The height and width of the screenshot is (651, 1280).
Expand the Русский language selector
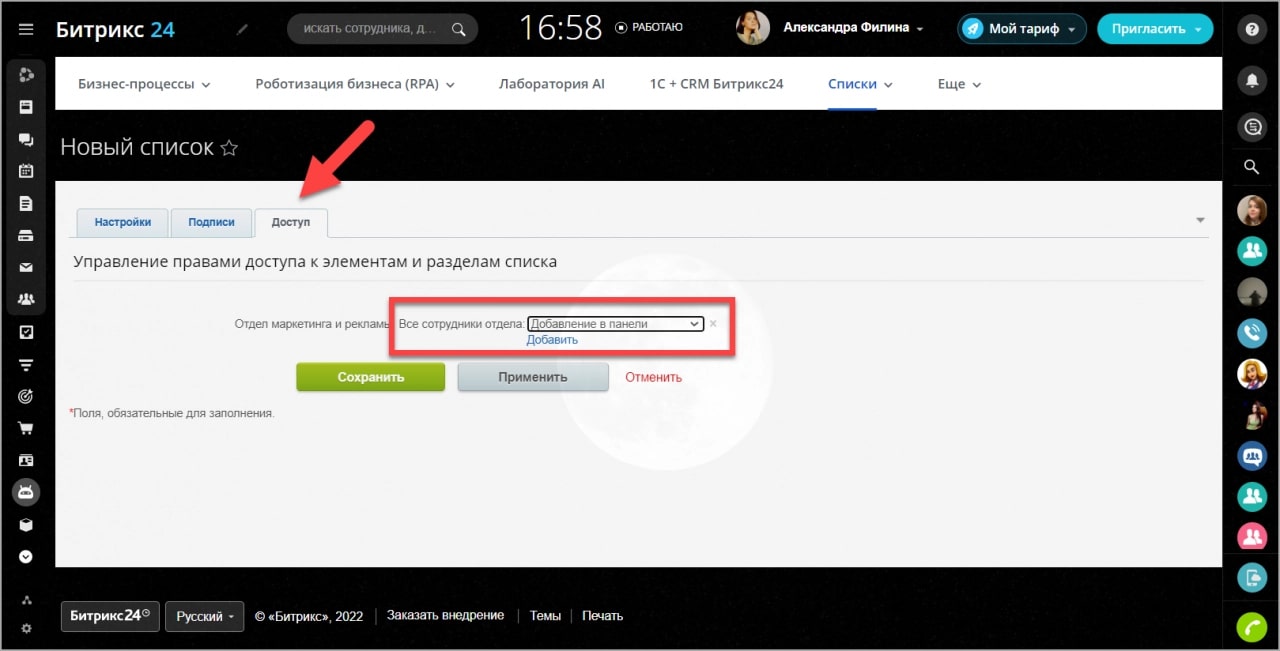204,616
